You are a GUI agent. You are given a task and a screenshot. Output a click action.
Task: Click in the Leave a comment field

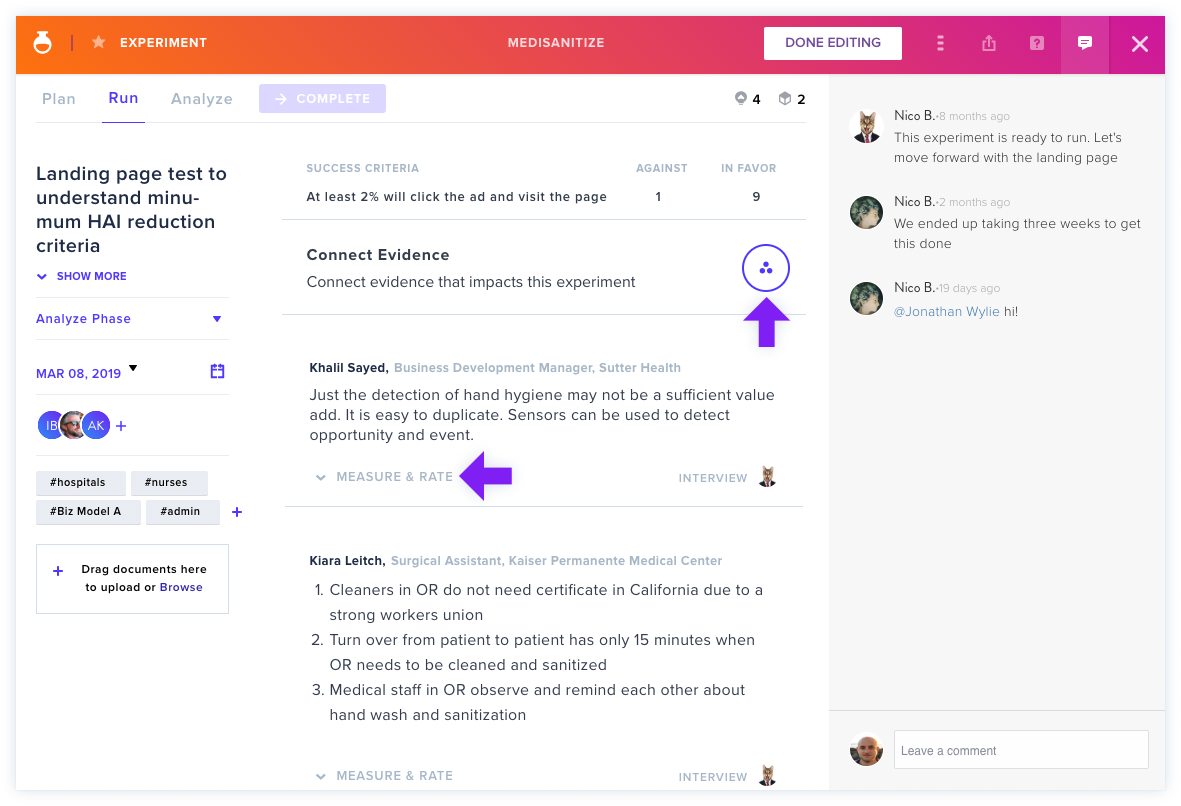(1021, 750)
